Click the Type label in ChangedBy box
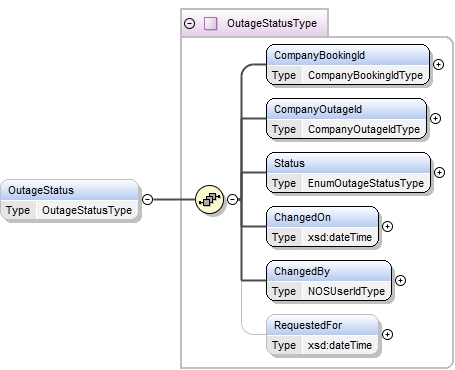This screenshot has height=370, width=455. click(x=284, y=291)
